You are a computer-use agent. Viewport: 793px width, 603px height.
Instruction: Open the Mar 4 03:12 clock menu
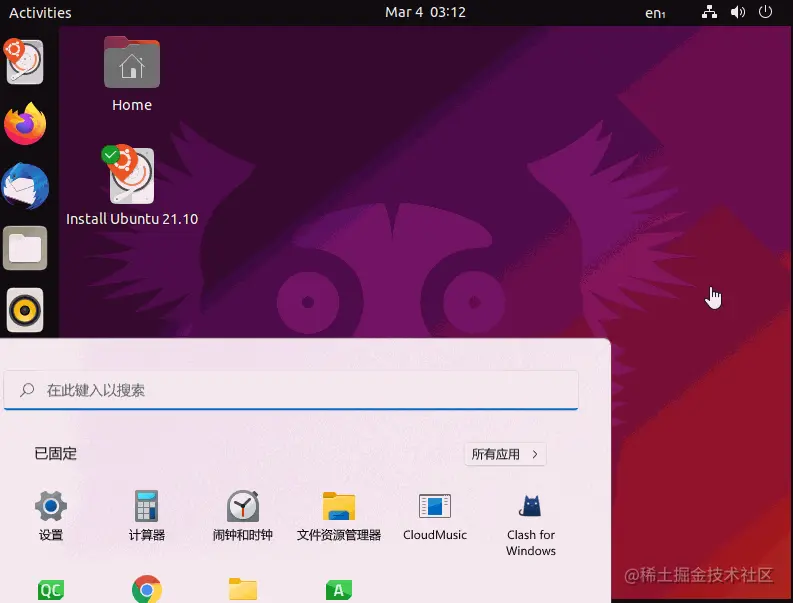(425, 12)
